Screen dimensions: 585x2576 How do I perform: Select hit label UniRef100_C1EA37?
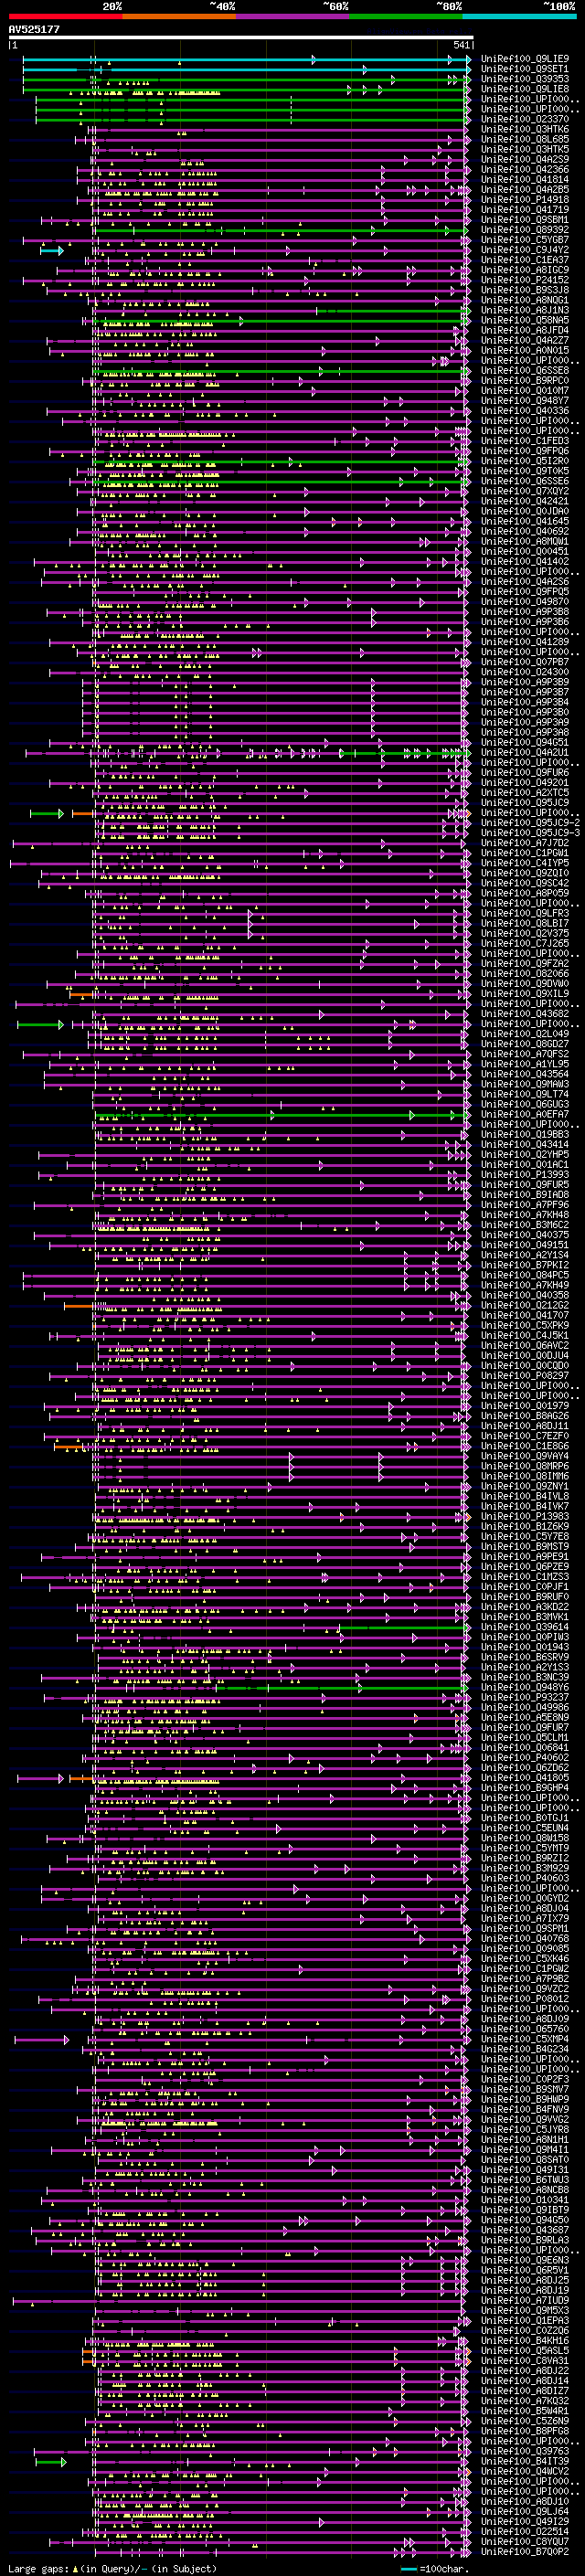pyautogui.click(x=525, y=260)
